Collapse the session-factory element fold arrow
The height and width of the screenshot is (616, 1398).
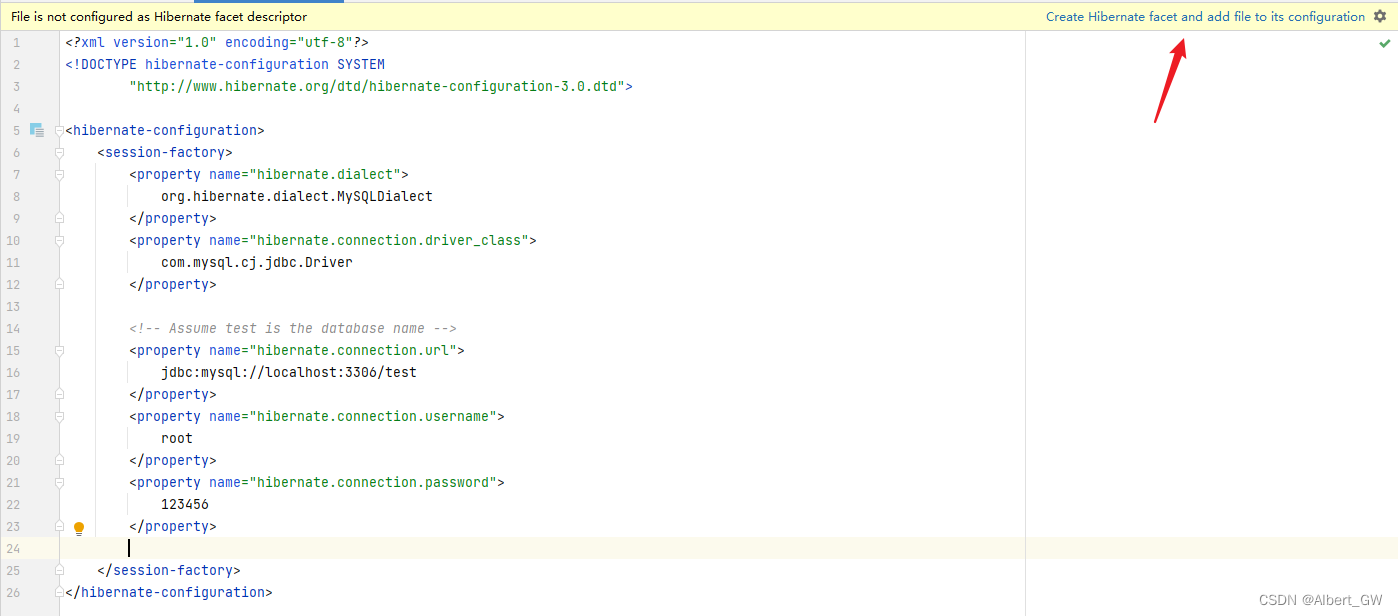tap(59, 151)
